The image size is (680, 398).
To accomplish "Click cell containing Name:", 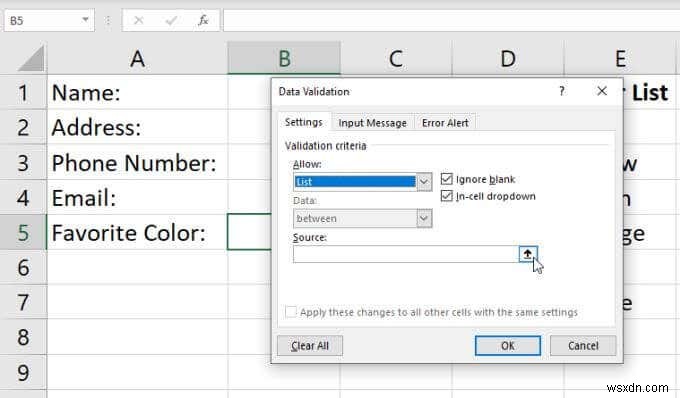I will tap(137, 92).
